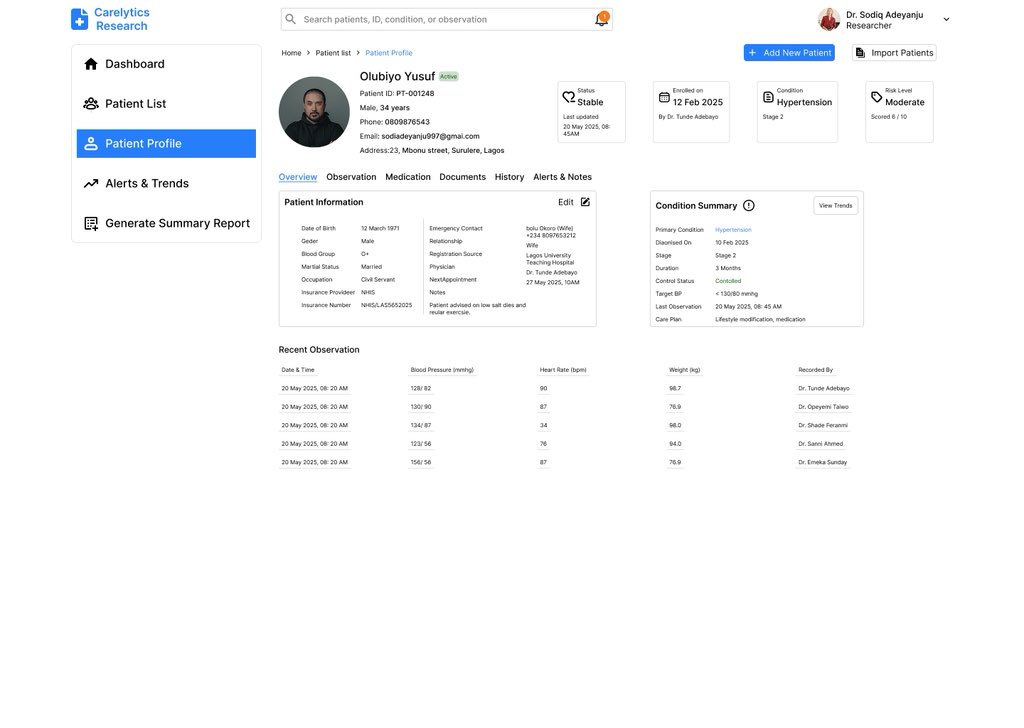Click the Condition document icon

click(x=769, y=97)
